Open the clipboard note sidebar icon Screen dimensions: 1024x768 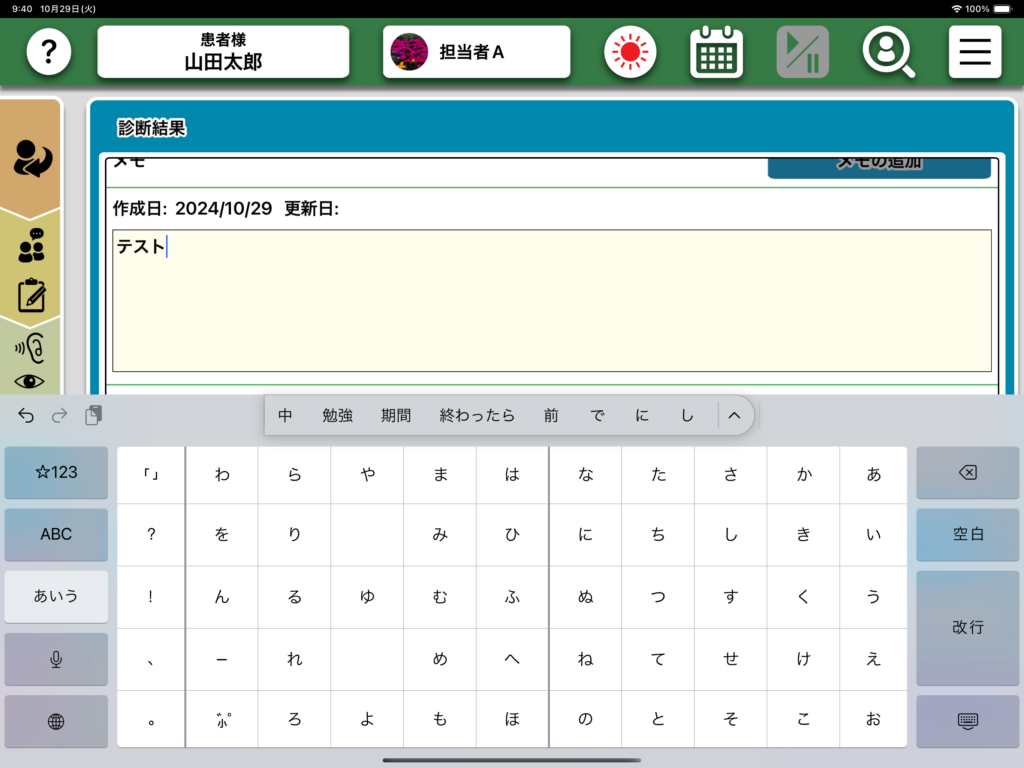point(32,295)
